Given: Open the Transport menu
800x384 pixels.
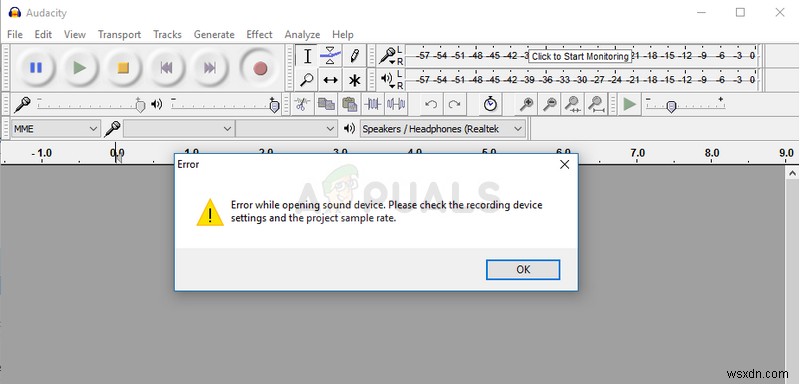Looking at the screenshot, I should (119, 34).
